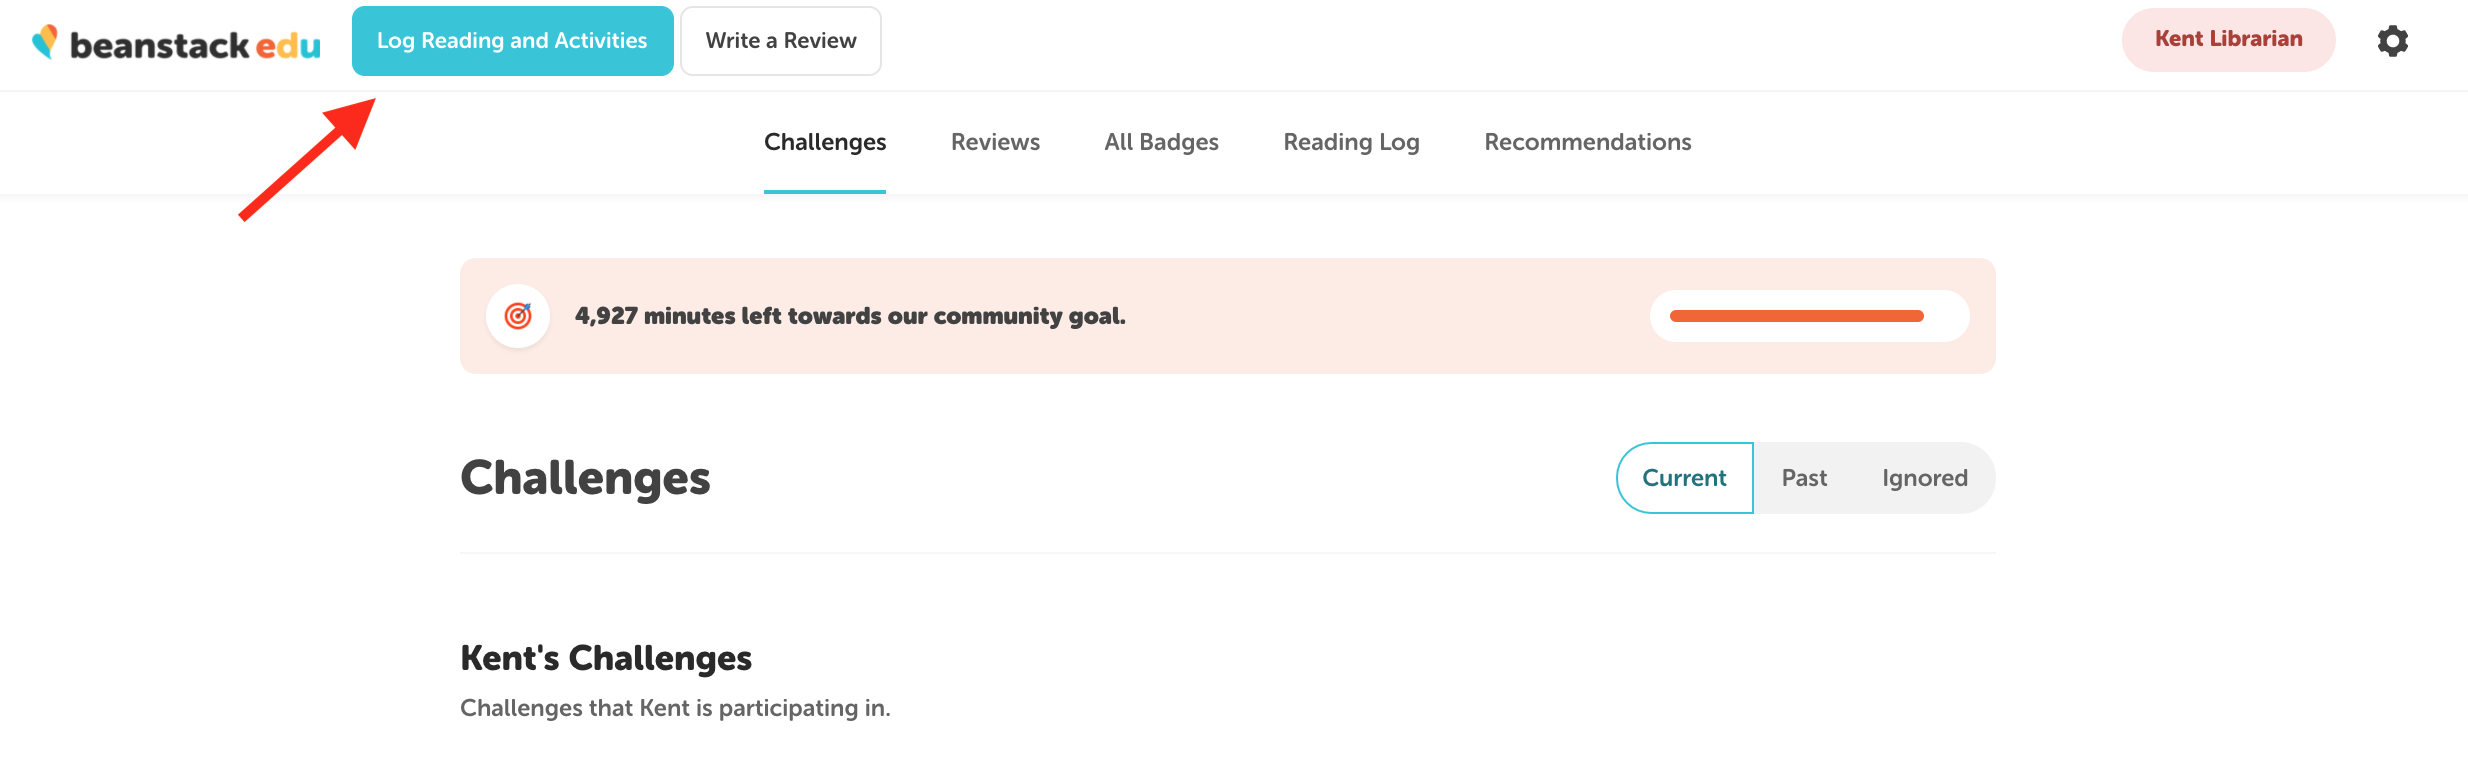Click the minutes left community goal text
The height and width of the screenshot is (770, 2468).
click(x=850, y=316)
